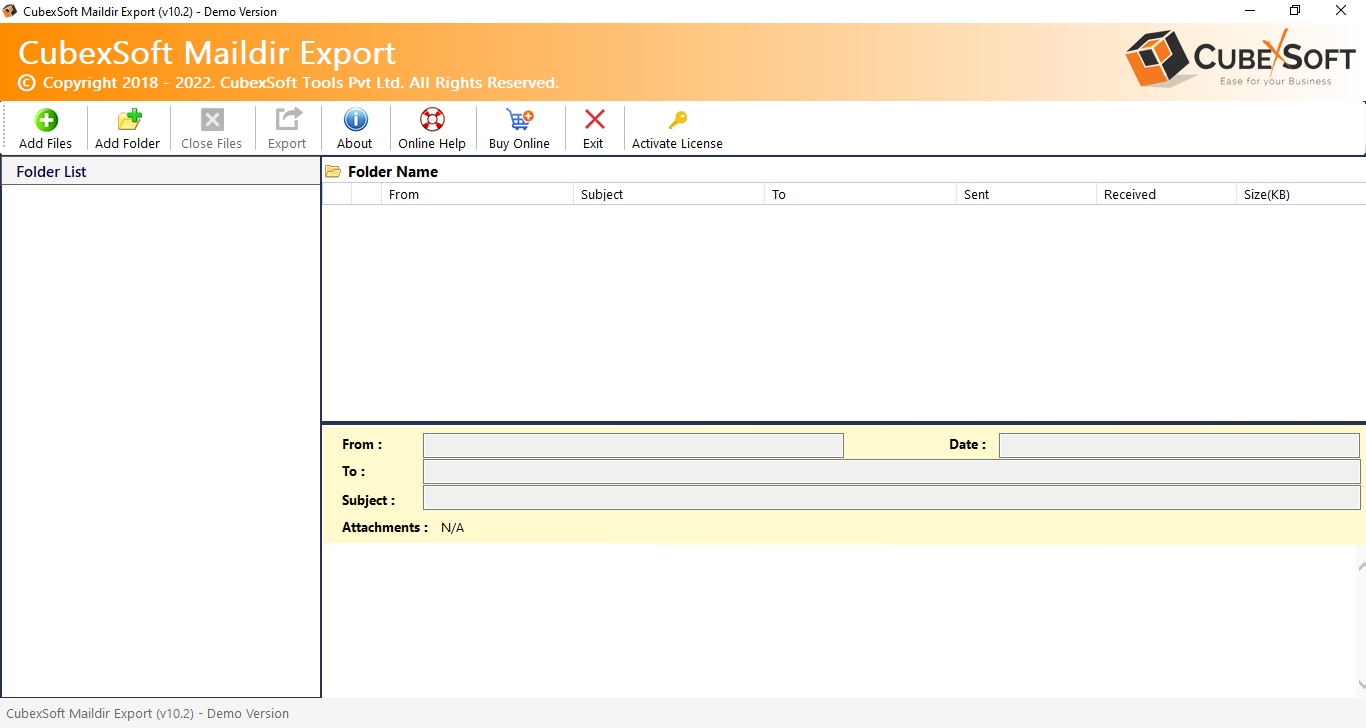Click the Buy Online cart icon
This screenshot has height=728, width=1366.
click(518, 121)
